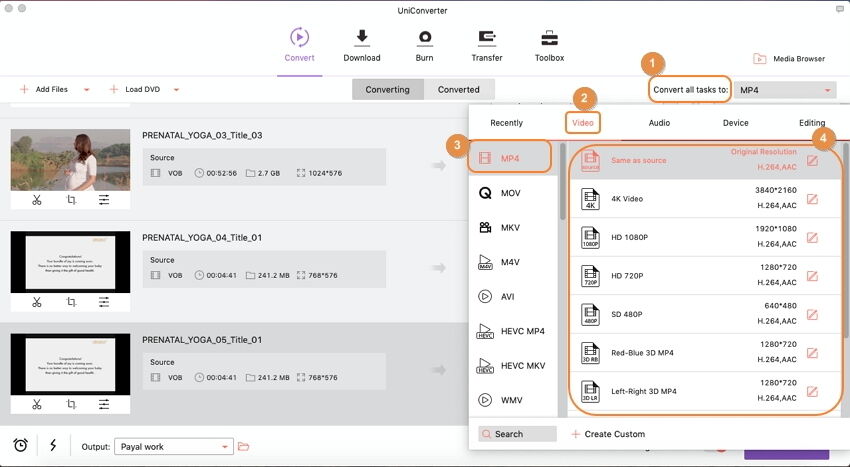Image resolution: width=850 pixels, height=467 pixels.
Task: Select the Same as source preset
Action: coord(705,161)
